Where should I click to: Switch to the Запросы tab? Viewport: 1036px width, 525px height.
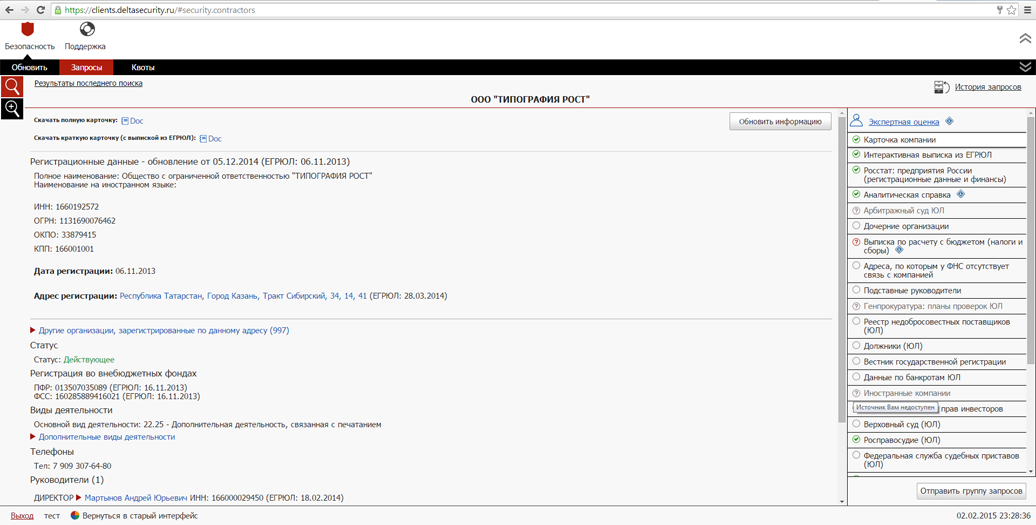pos(87,67)
